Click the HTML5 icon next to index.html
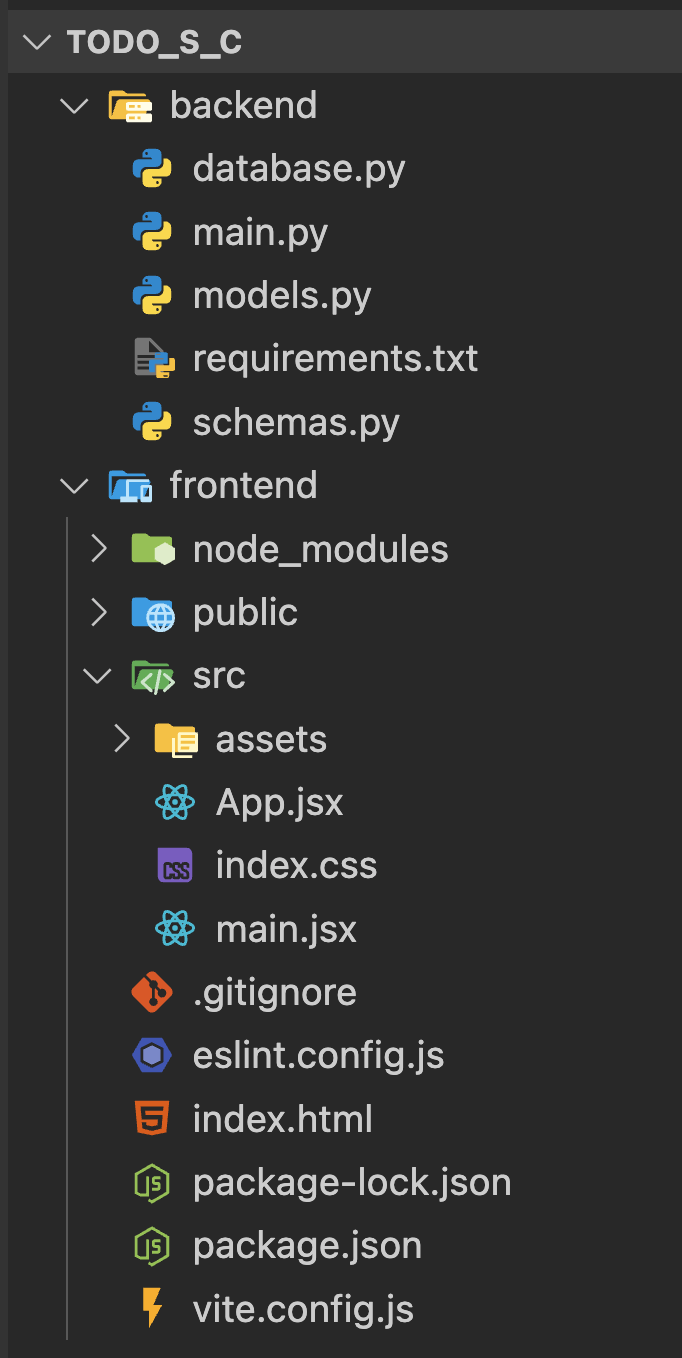The height and width of the screenshot is (1358, 682). click(x=152, y=1119)
